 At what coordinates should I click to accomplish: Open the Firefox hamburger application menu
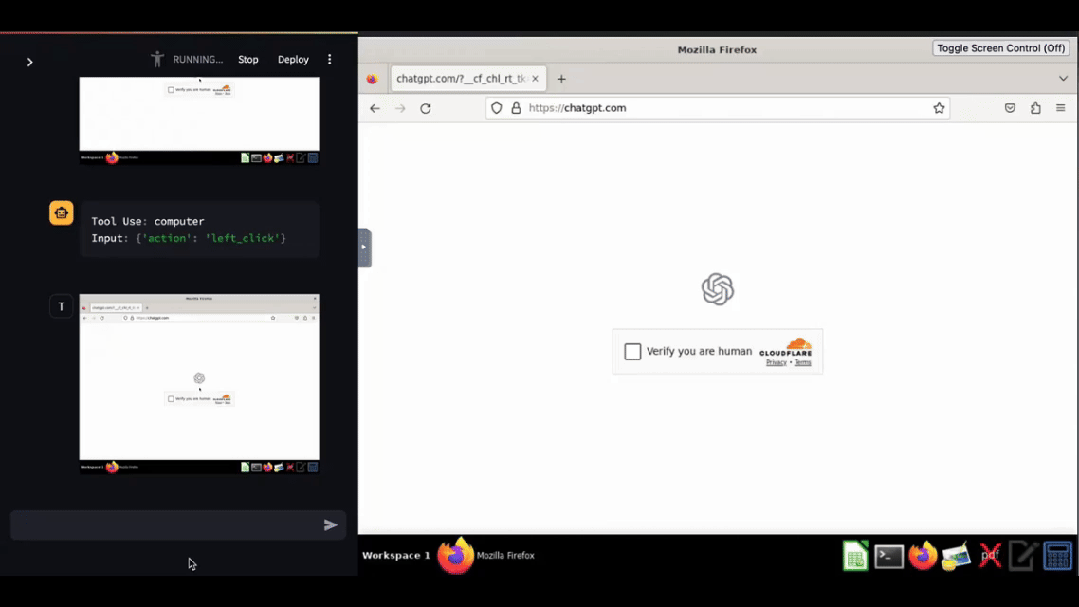1060,108
